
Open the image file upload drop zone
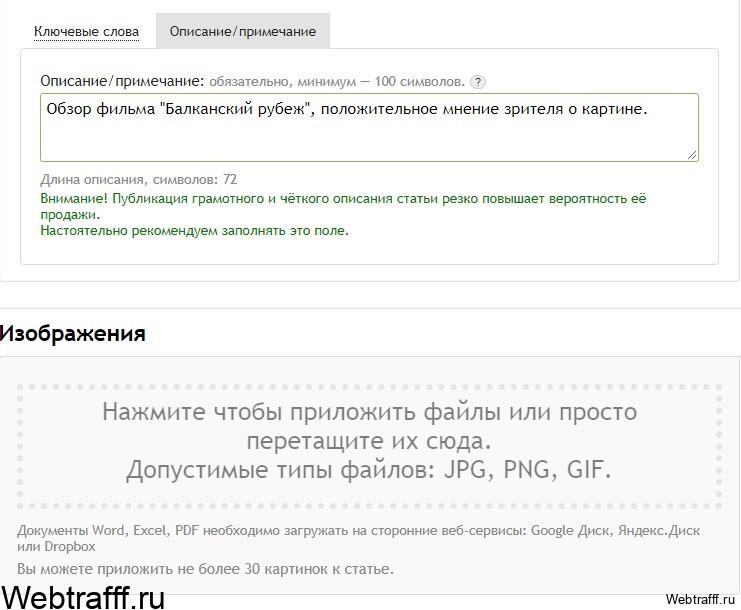[x=369, y=446]
